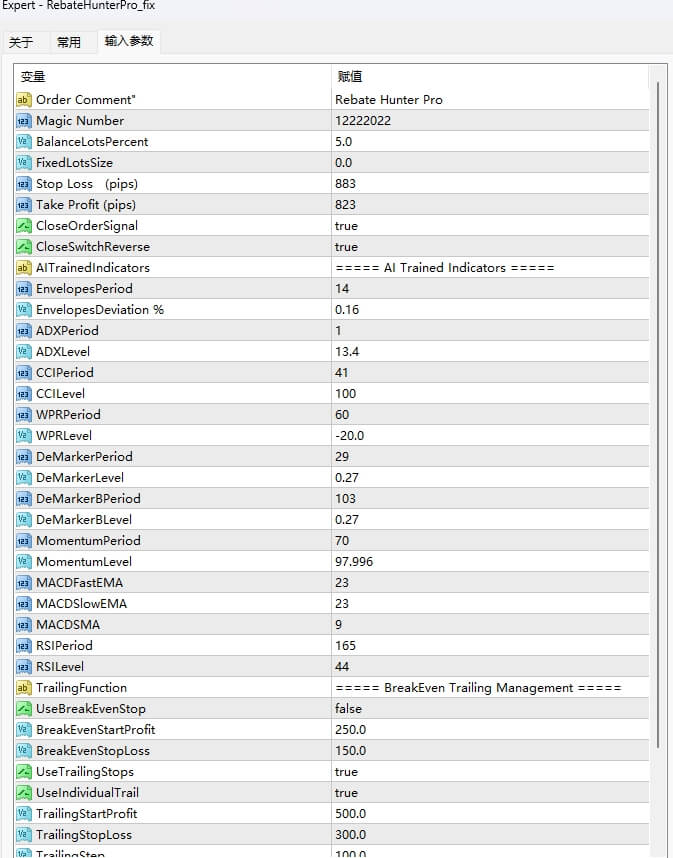This screenshot has width=673, height=858.
Task: Select the RSIPeriod value 165
Action: pos(345,646)
